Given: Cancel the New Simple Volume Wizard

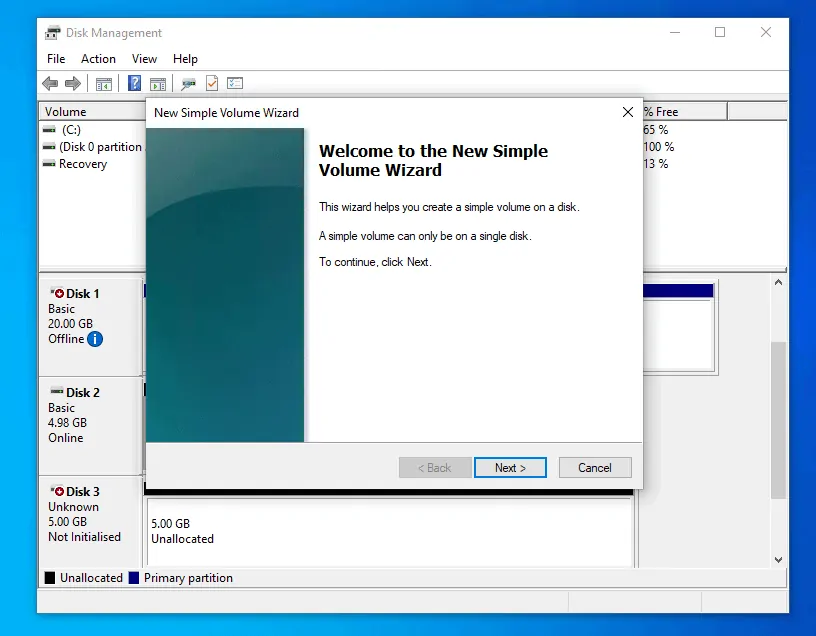Looking at the screenshot, I should tap(595, 467).
